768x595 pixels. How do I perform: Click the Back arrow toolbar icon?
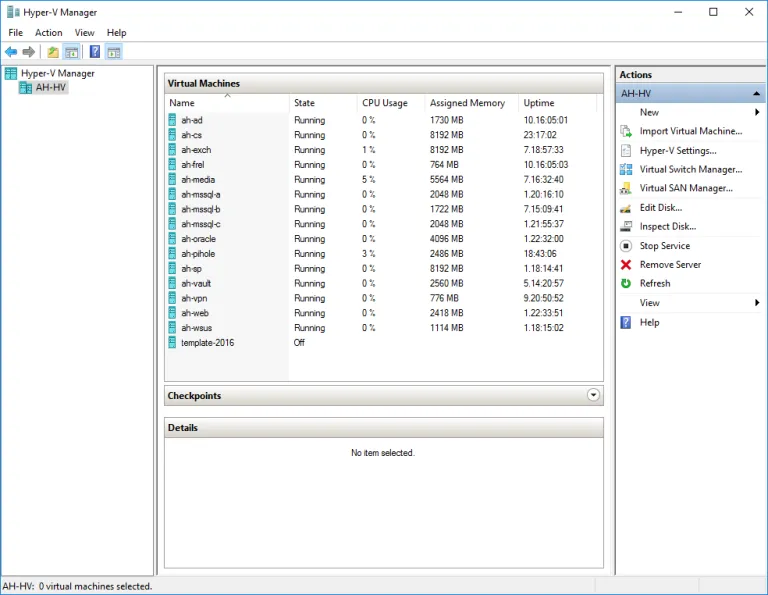pos(11,52)
